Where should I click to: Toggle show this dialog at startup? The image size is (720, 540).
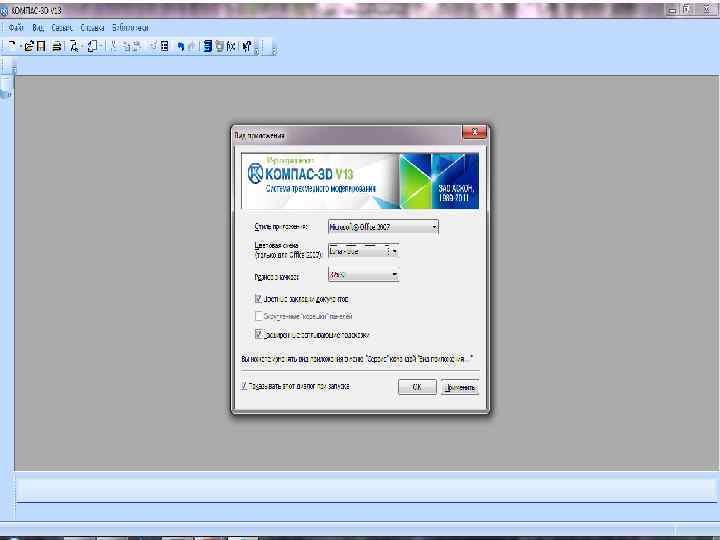244,386
